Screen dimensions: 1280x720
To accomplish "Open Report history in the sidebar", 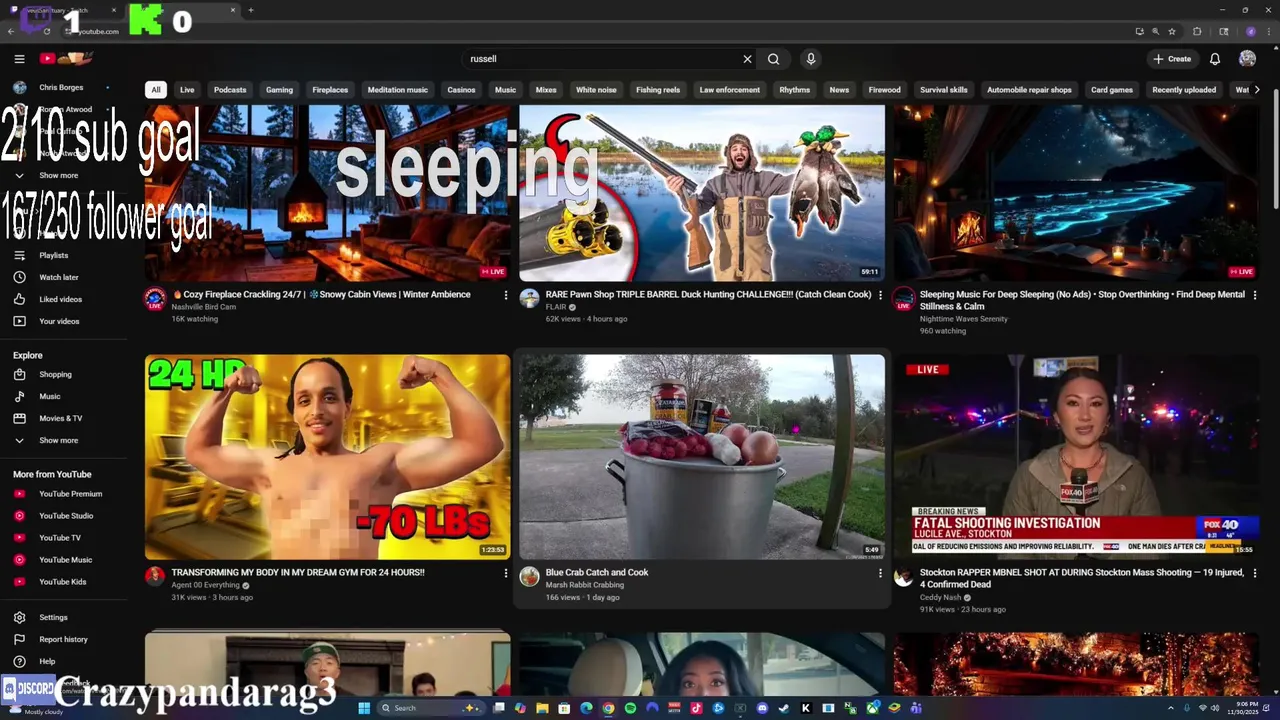I will pyautogui.click(x=63, y=639).
